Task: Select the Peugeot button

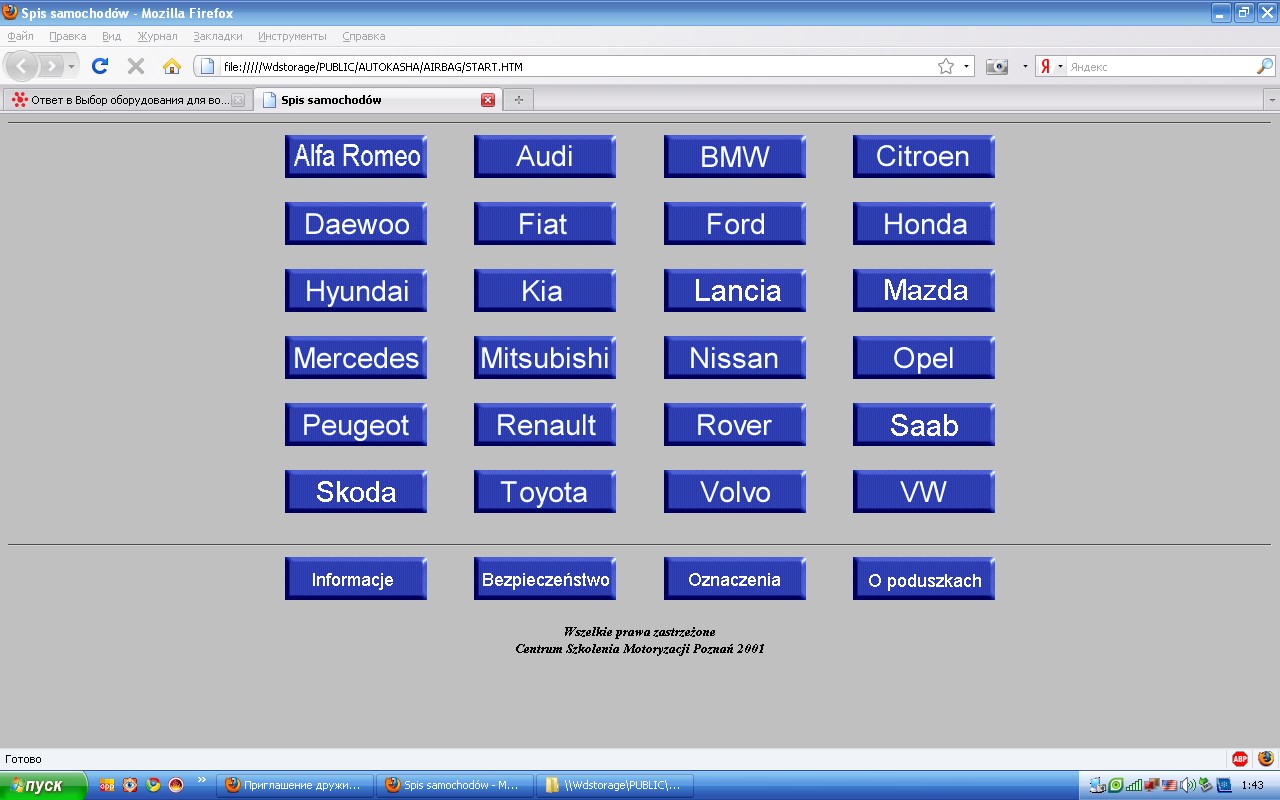Action: point(356,425)
